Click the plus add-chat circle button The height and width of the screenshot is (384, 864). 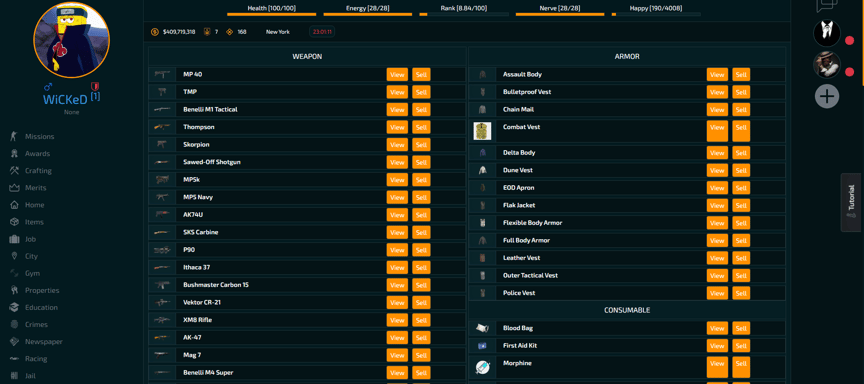(827, 97)
